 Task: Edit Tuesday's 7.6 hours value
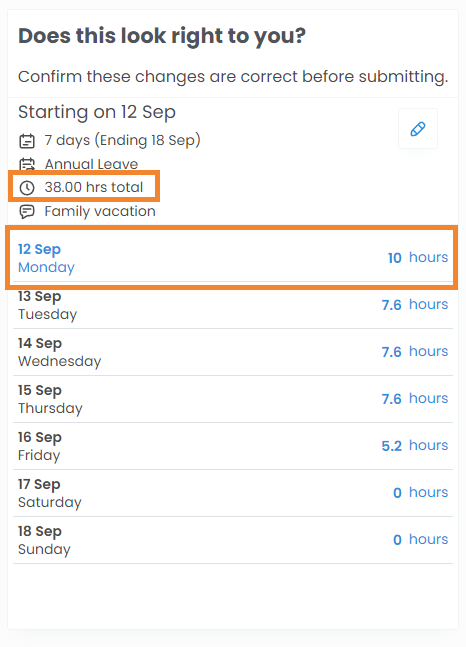[x=391, y=305]
